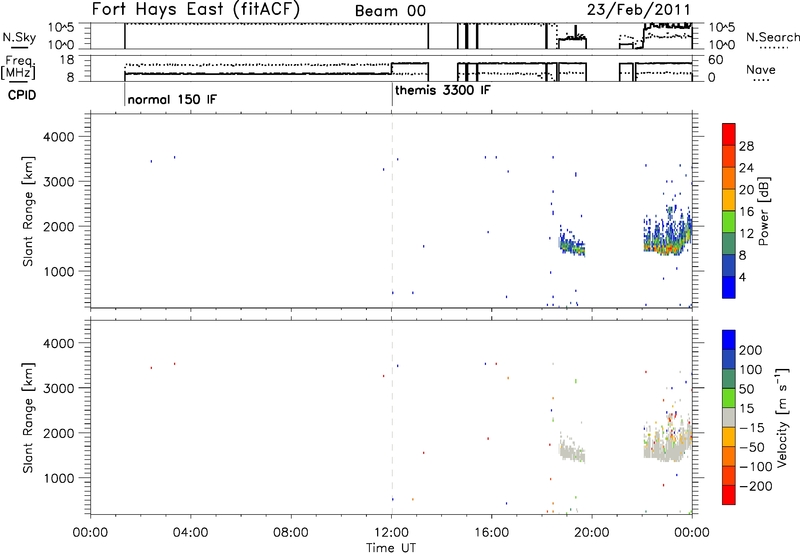Pick the gray -15 to 15 Velocity segment
Viewport: 800px width, 554px height.
[x=729, y=417]
